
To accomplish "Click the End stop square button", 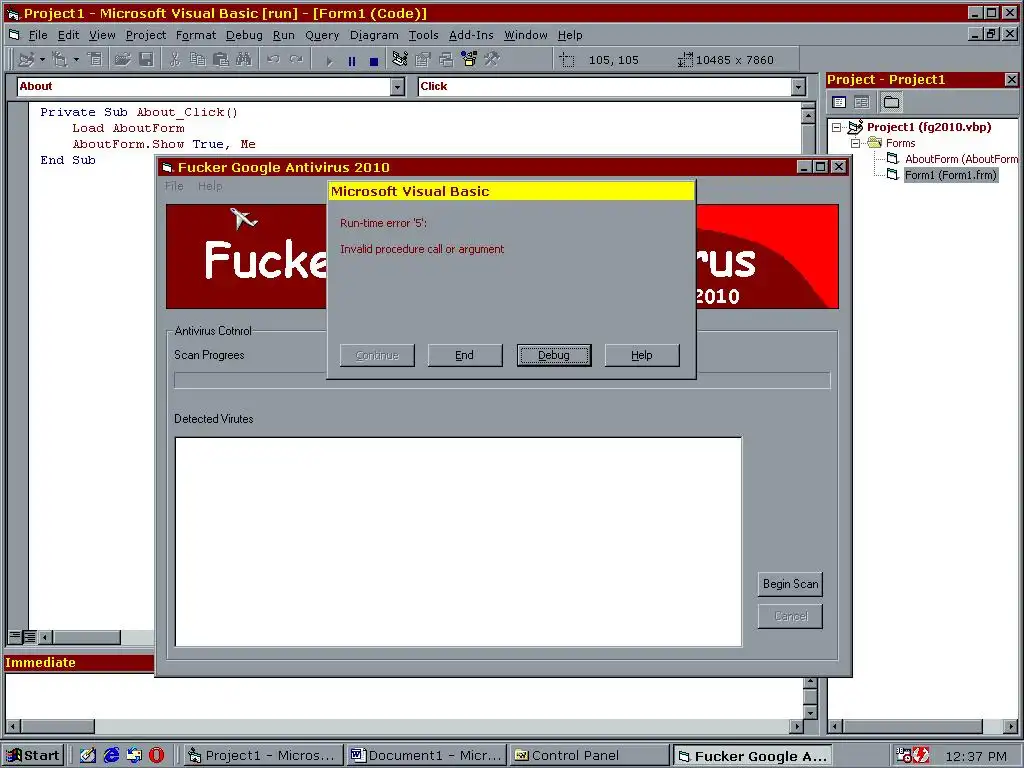I will (374, 61).
